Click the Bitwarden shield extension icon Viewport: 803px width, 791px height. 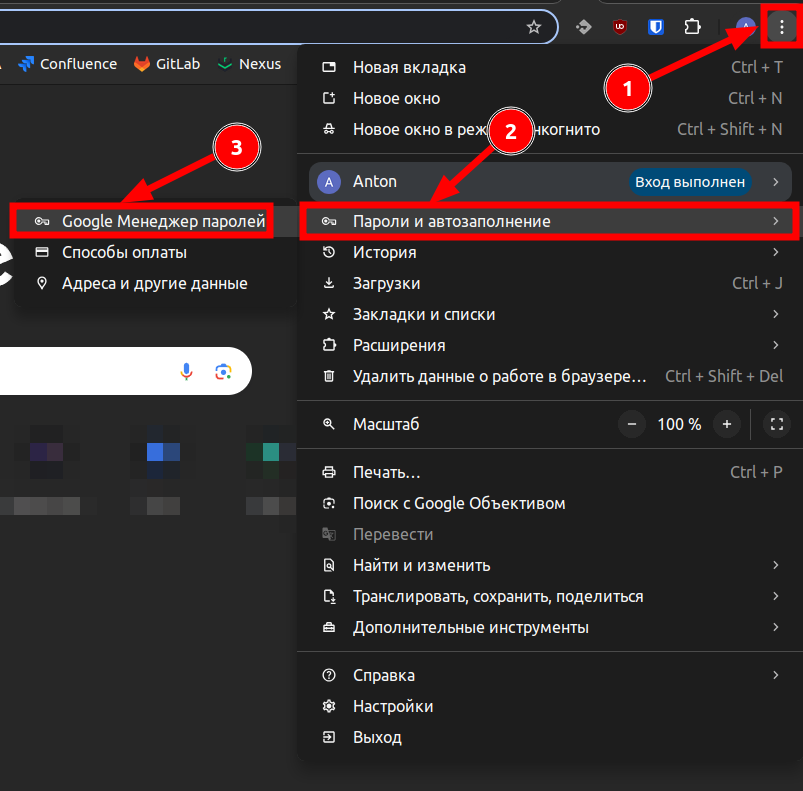pos(656,27)
